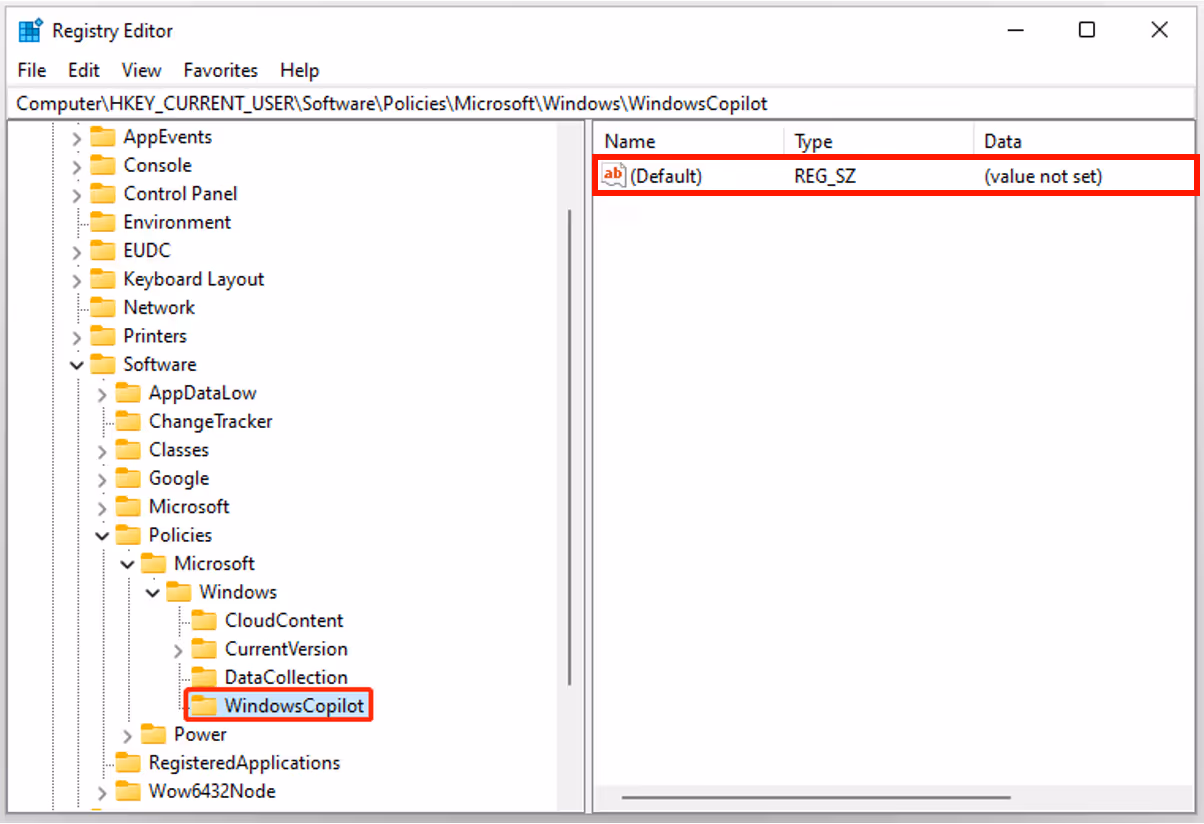Click the Registry Editor title bar icon
Image resolution: width=1204 pixels, height=824 pixels.
pos(30,31)
